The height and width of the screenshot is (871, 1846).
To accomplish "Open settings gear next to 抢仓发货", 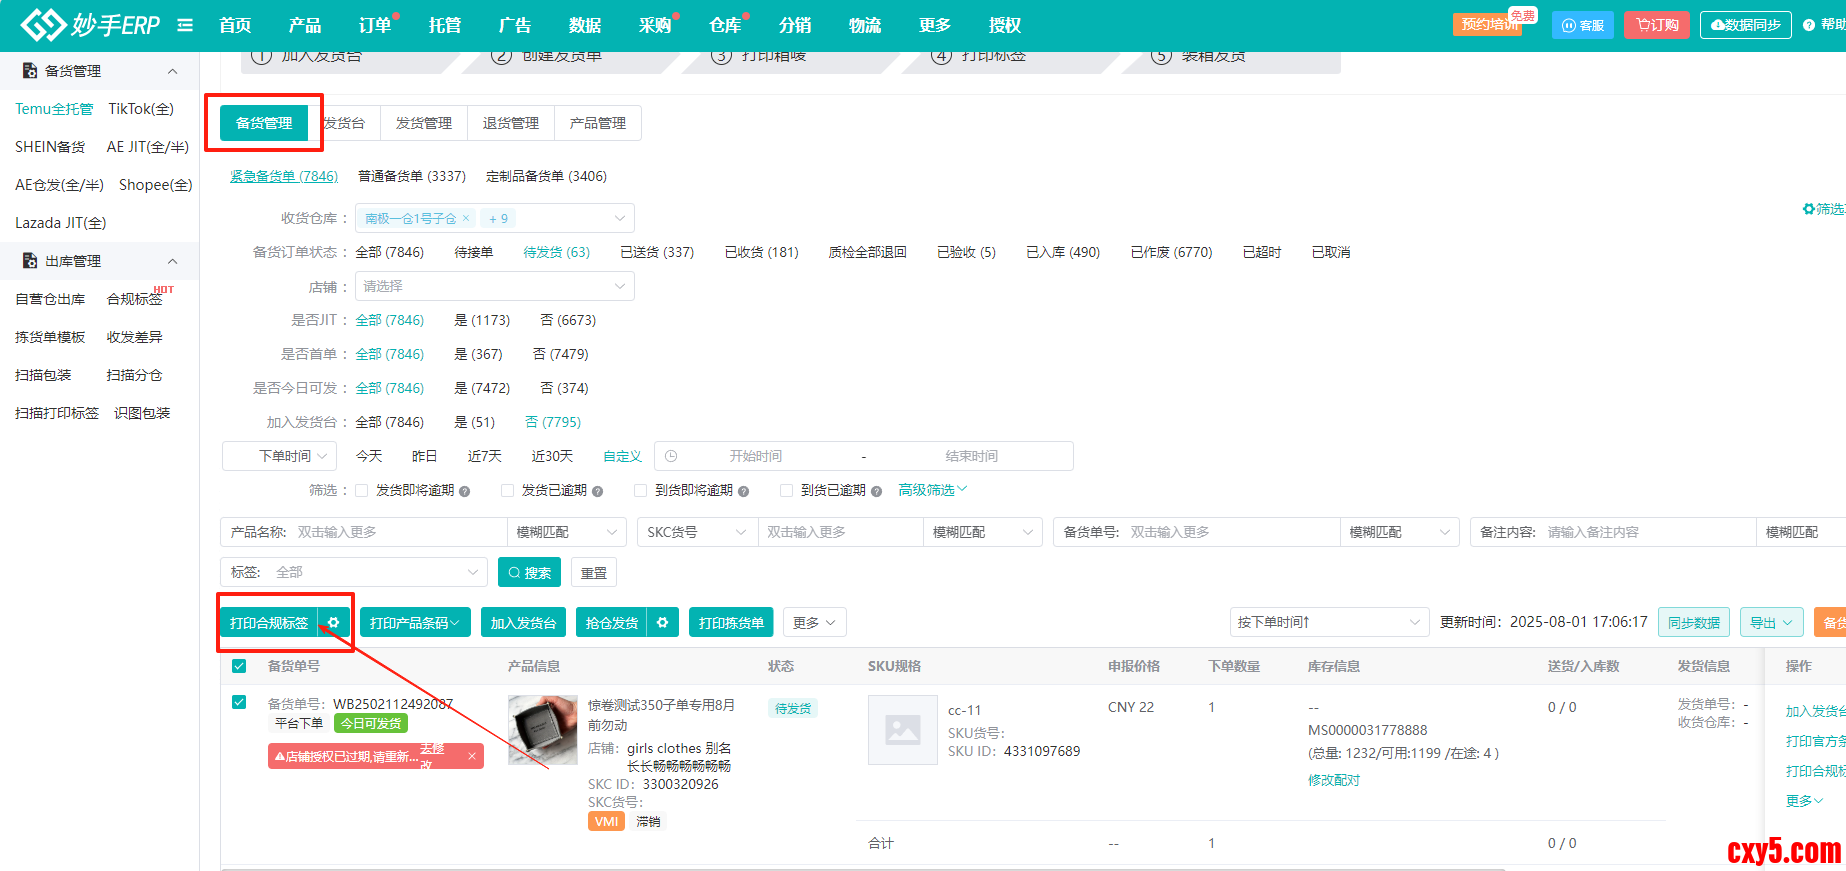I will [x=662, y=623].
